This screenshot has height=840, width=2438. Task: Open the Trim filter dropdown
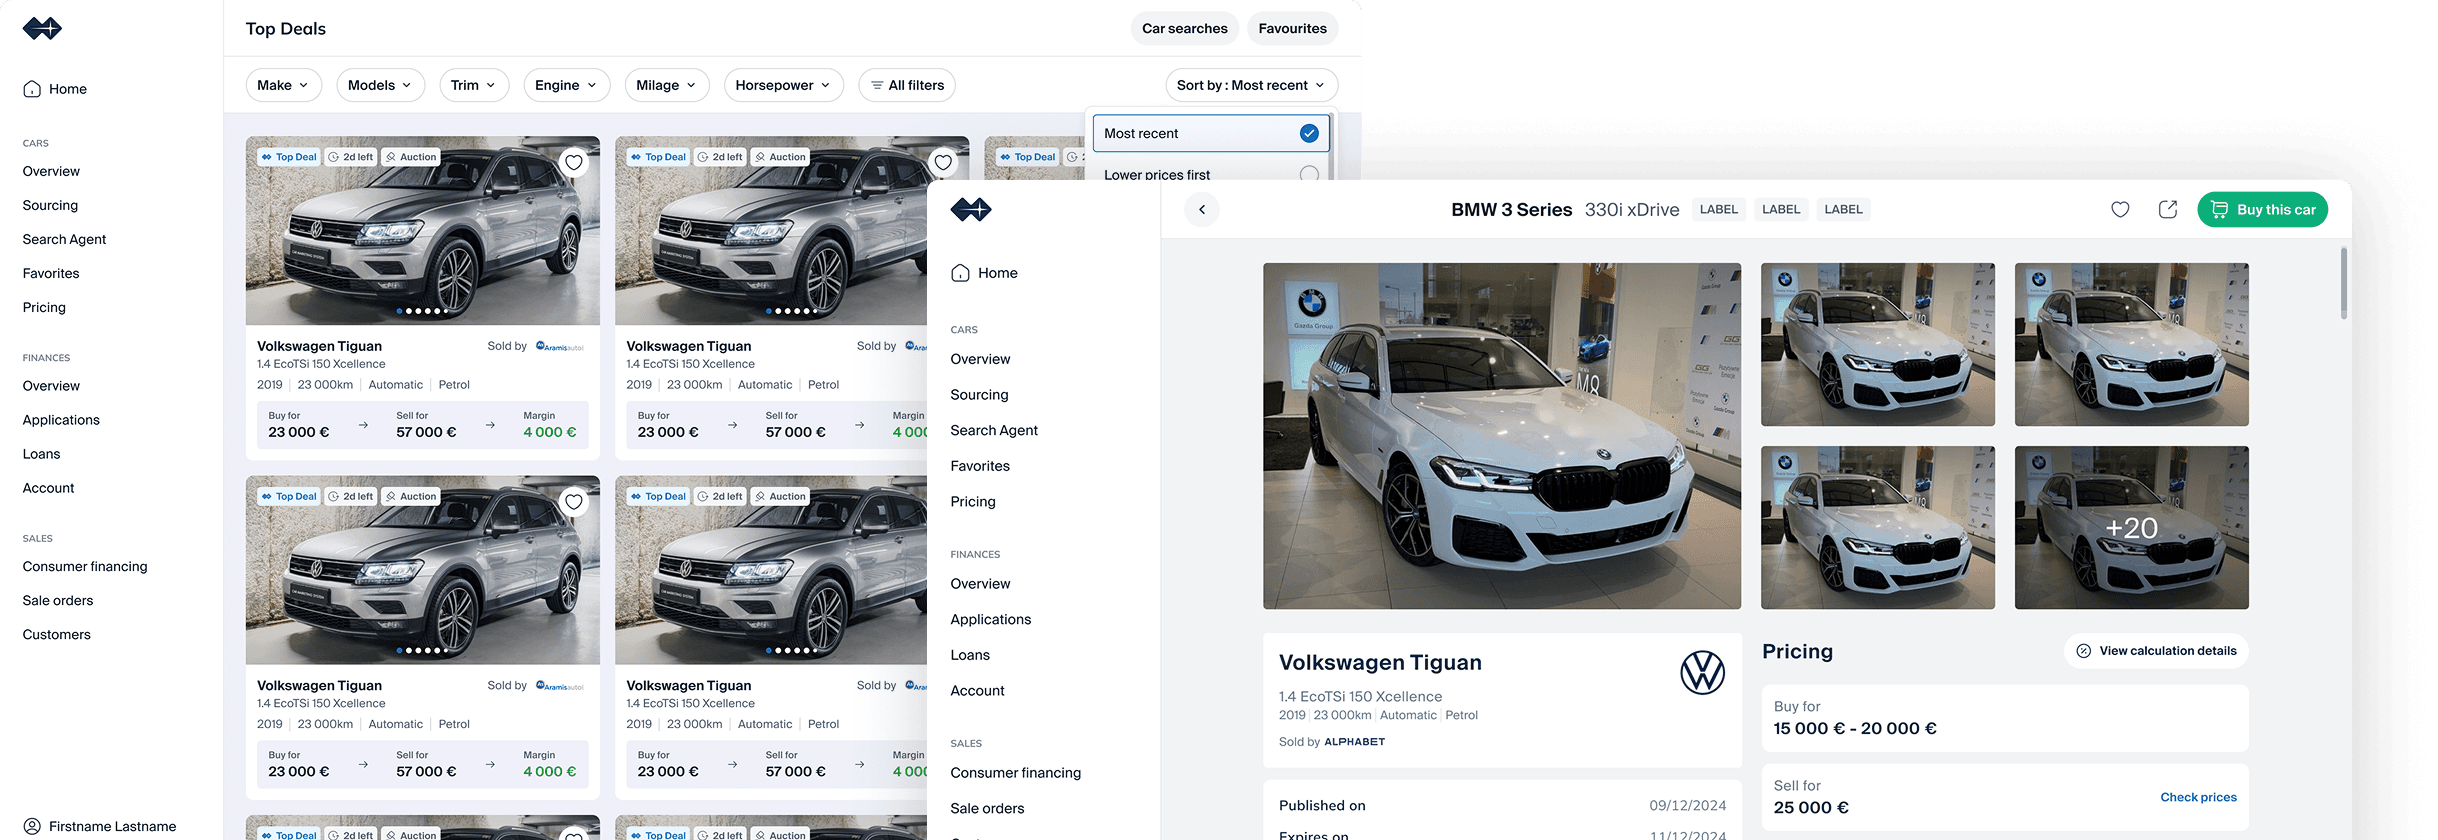474,85
